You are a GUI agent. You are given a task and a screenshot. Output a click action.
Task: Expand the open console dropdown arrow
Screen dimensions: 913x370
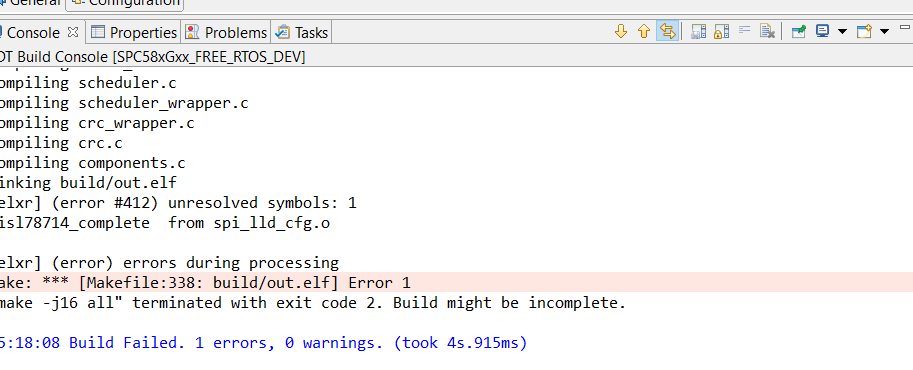pyautogui.click(x=884, y=31)
